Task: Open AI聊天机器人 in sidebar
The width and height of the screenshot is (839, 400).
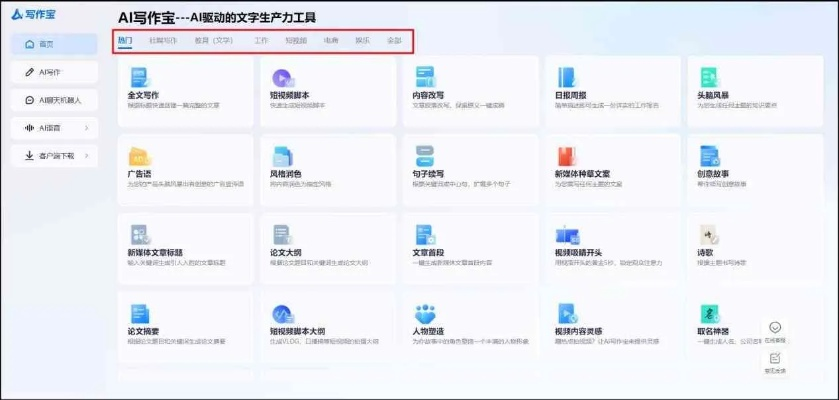Action: click(54, 100)
